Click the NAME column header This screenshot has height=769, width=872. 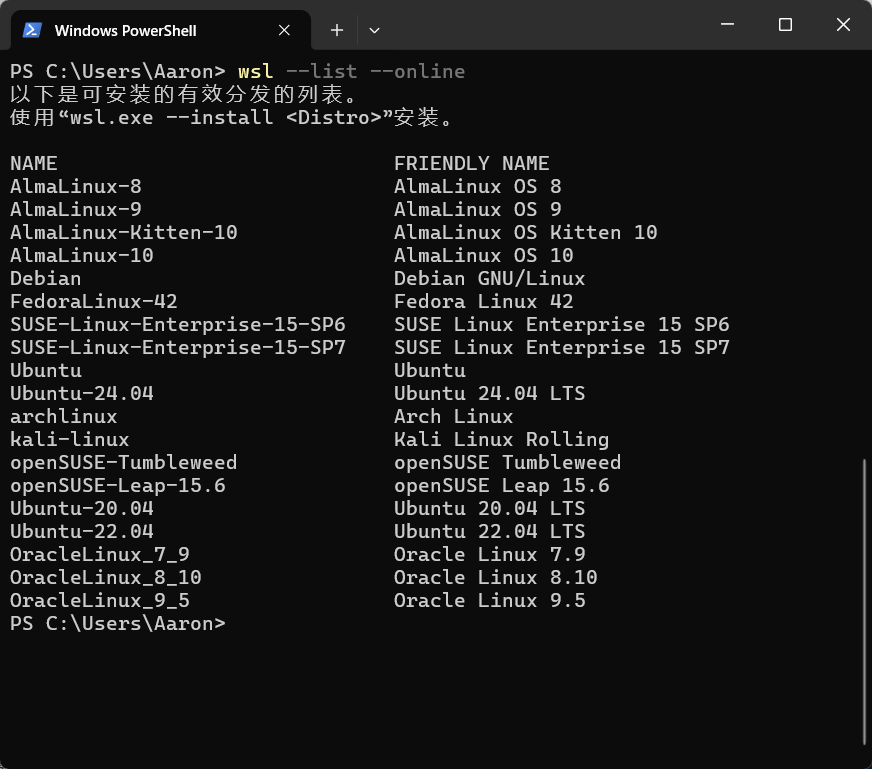pyautogui.click(x=34, y=163)
